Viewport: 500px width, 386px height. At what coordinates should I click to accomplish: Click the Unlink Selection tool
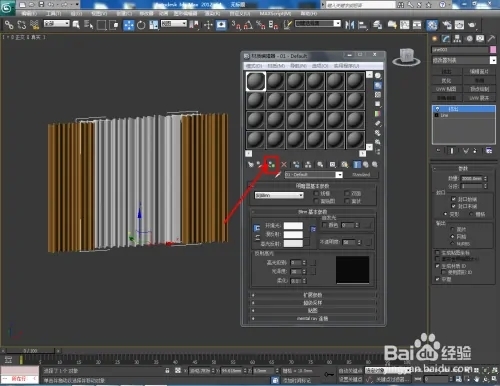(22, 25)
